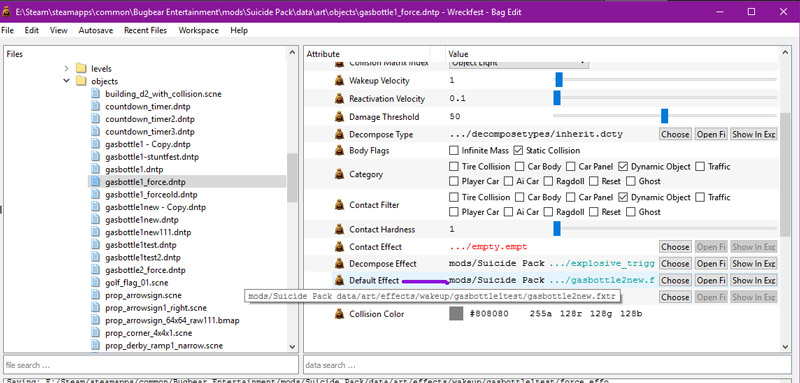
Task: Uncheck Static Collision body flag
Action: pos(518,150)
